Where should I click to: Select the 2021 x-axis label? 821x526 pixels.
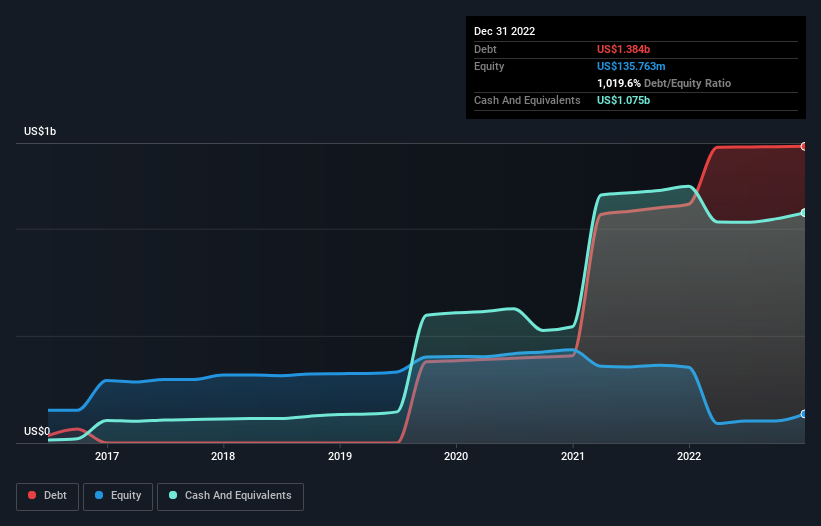(x=573, y=456)
